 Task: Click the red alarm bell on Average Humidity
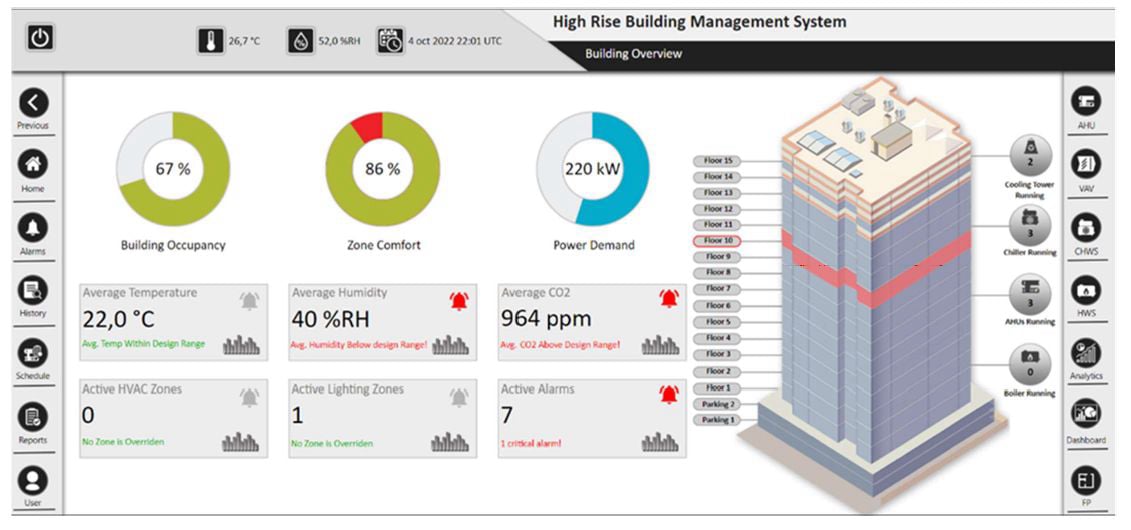pyautogui.click(x=459, y=301)
